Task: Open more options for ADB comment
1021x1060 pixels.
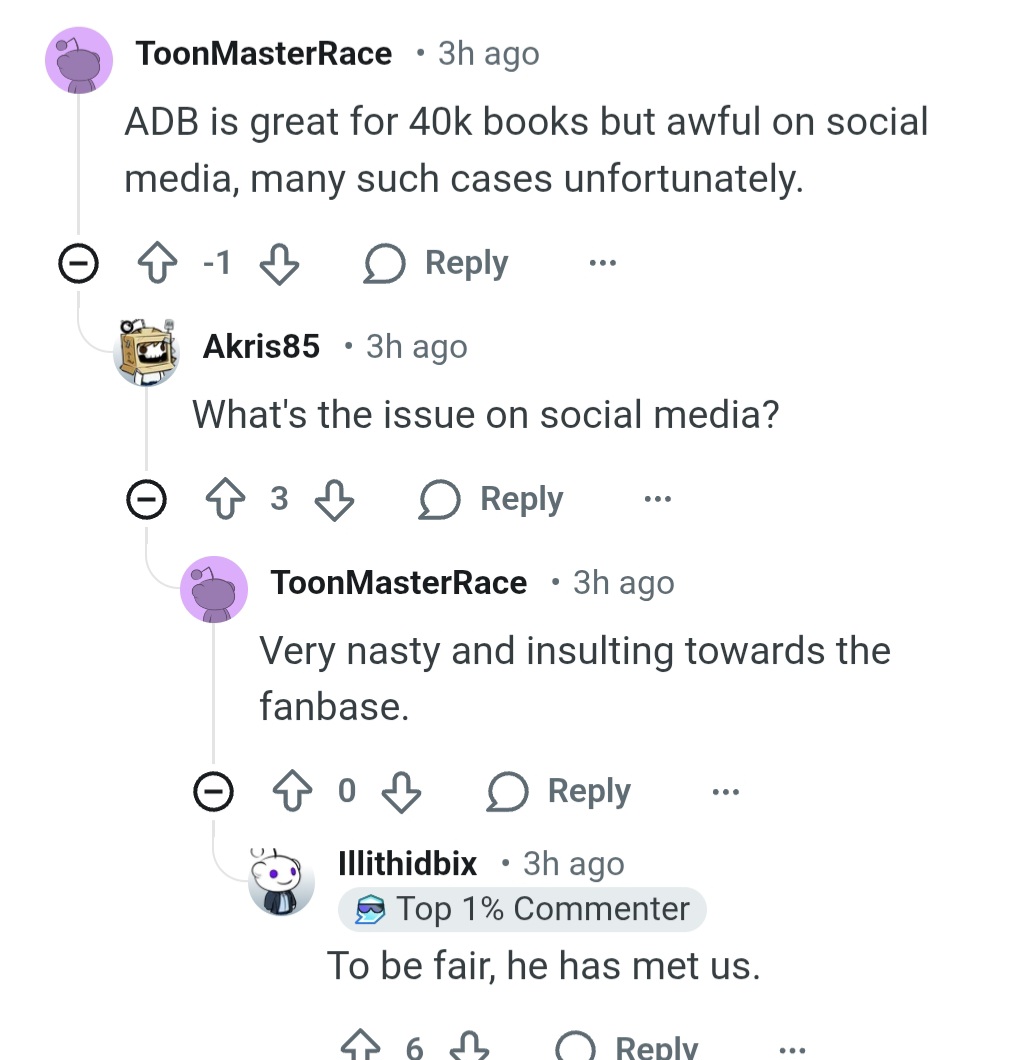Action: pyautogui.click(x=602, y=264)
